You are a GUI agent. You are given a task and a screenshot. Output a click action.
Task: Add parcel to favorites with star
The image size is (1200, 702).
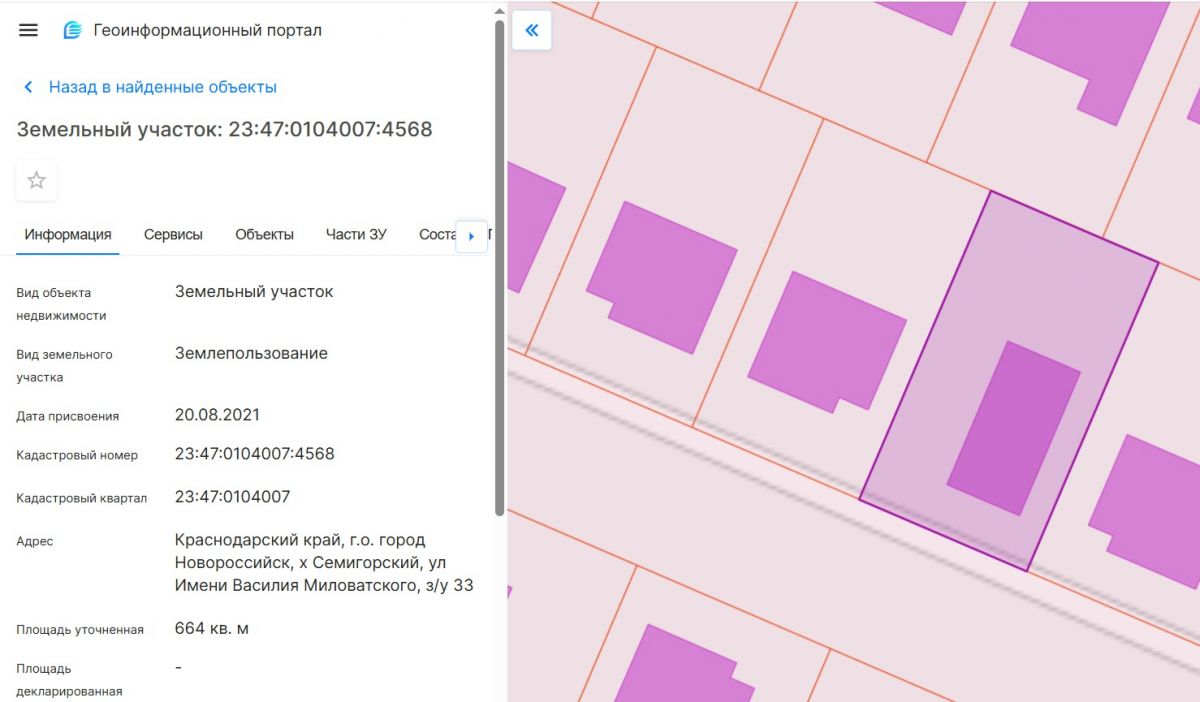click(37, 181)
